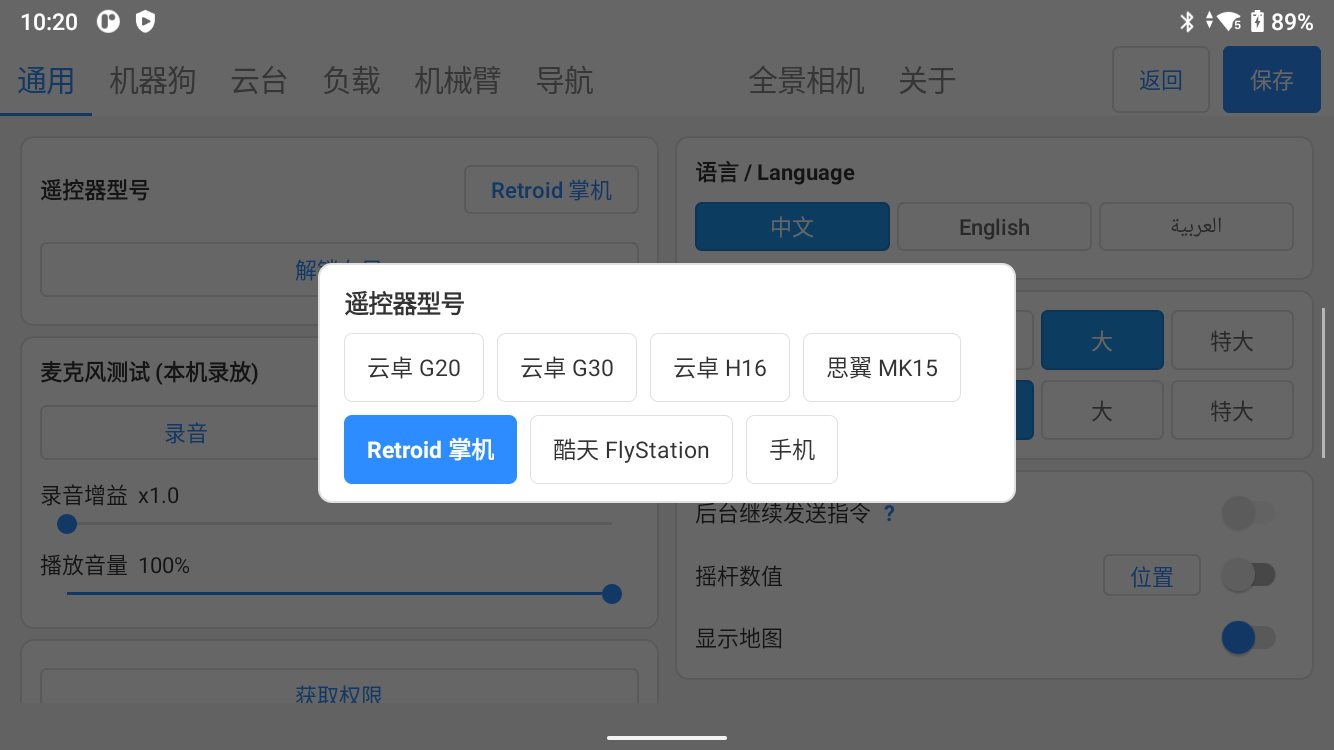Select 云卓 G20 controller model
The image size is (1334, 750).
(x=414, y=368)
